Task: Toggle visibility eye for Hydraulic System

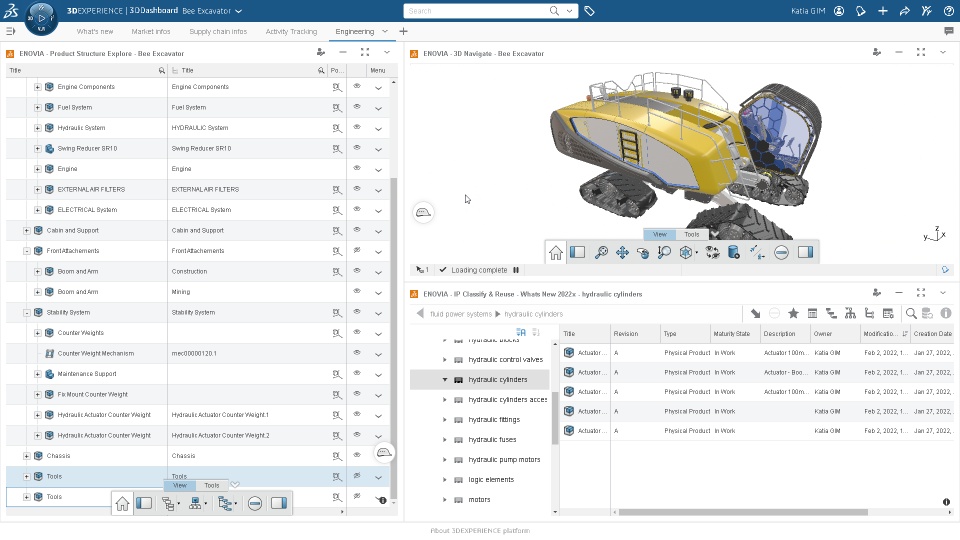Action: [357, 127]
